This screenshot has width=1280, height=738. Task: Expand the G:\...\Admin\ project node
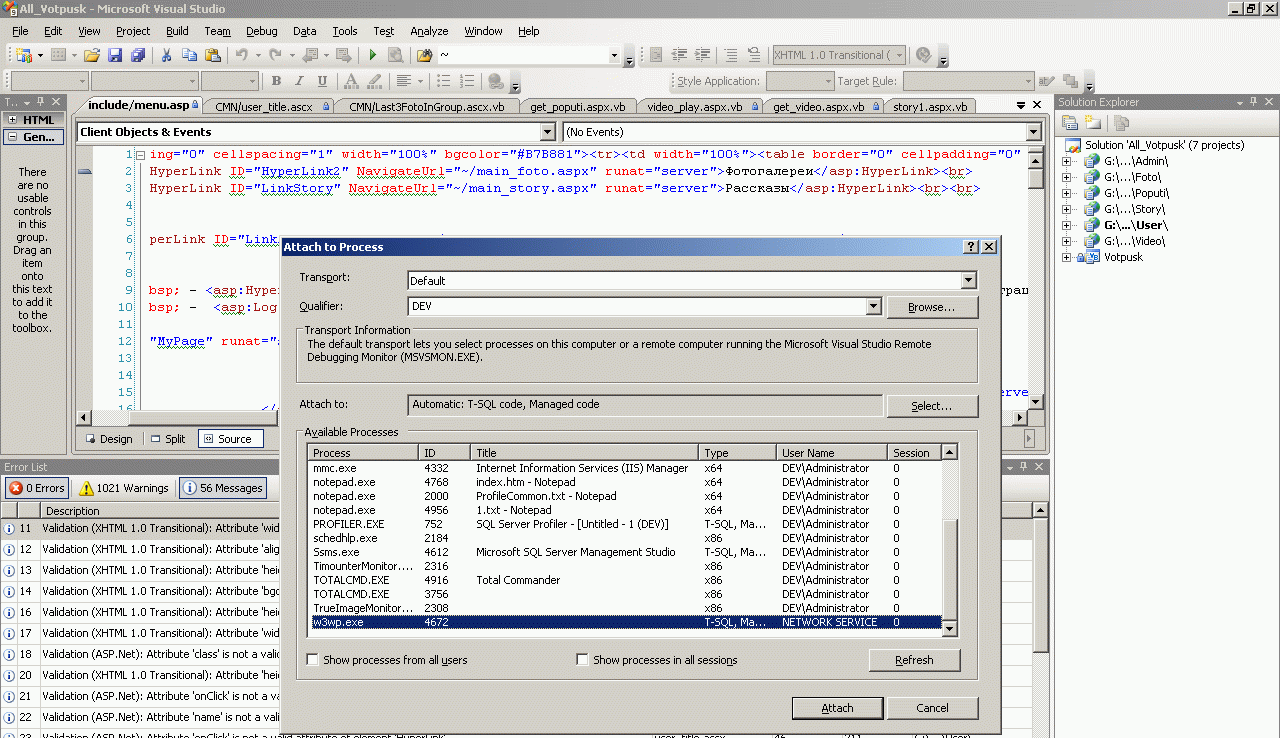(1067, 161)
